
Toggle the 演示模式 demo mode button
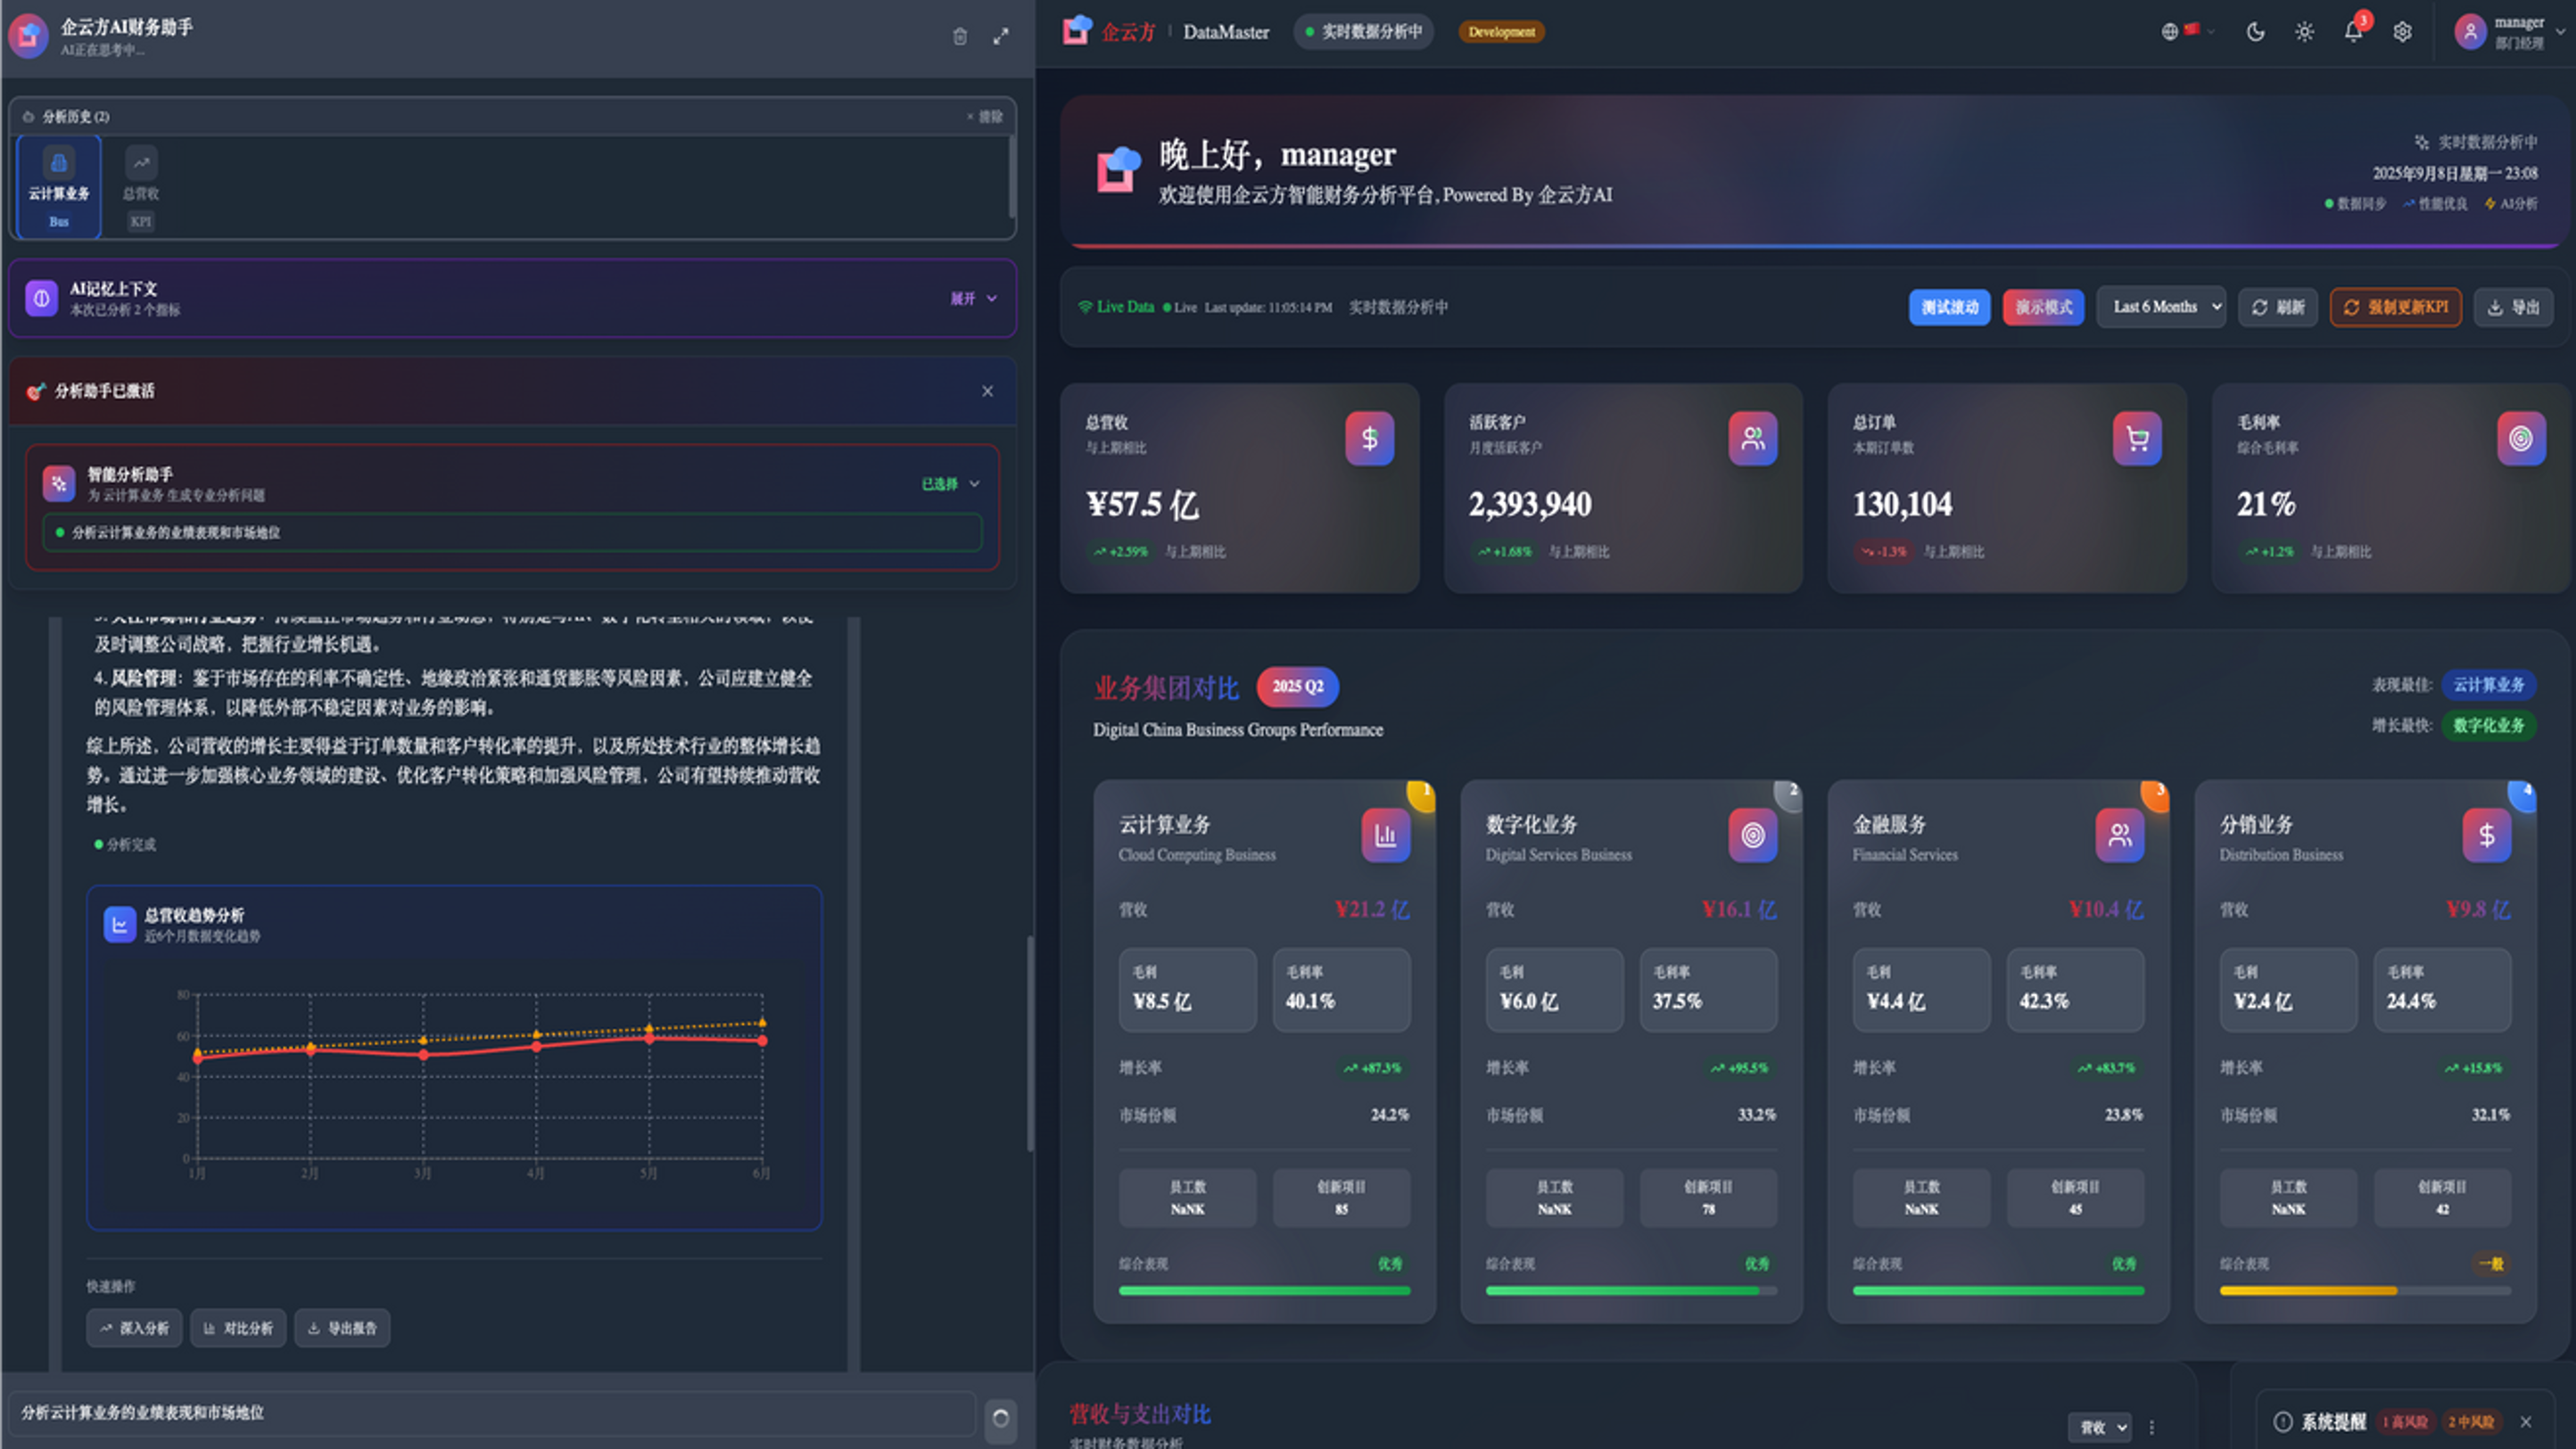click(x=2042, y=307)
